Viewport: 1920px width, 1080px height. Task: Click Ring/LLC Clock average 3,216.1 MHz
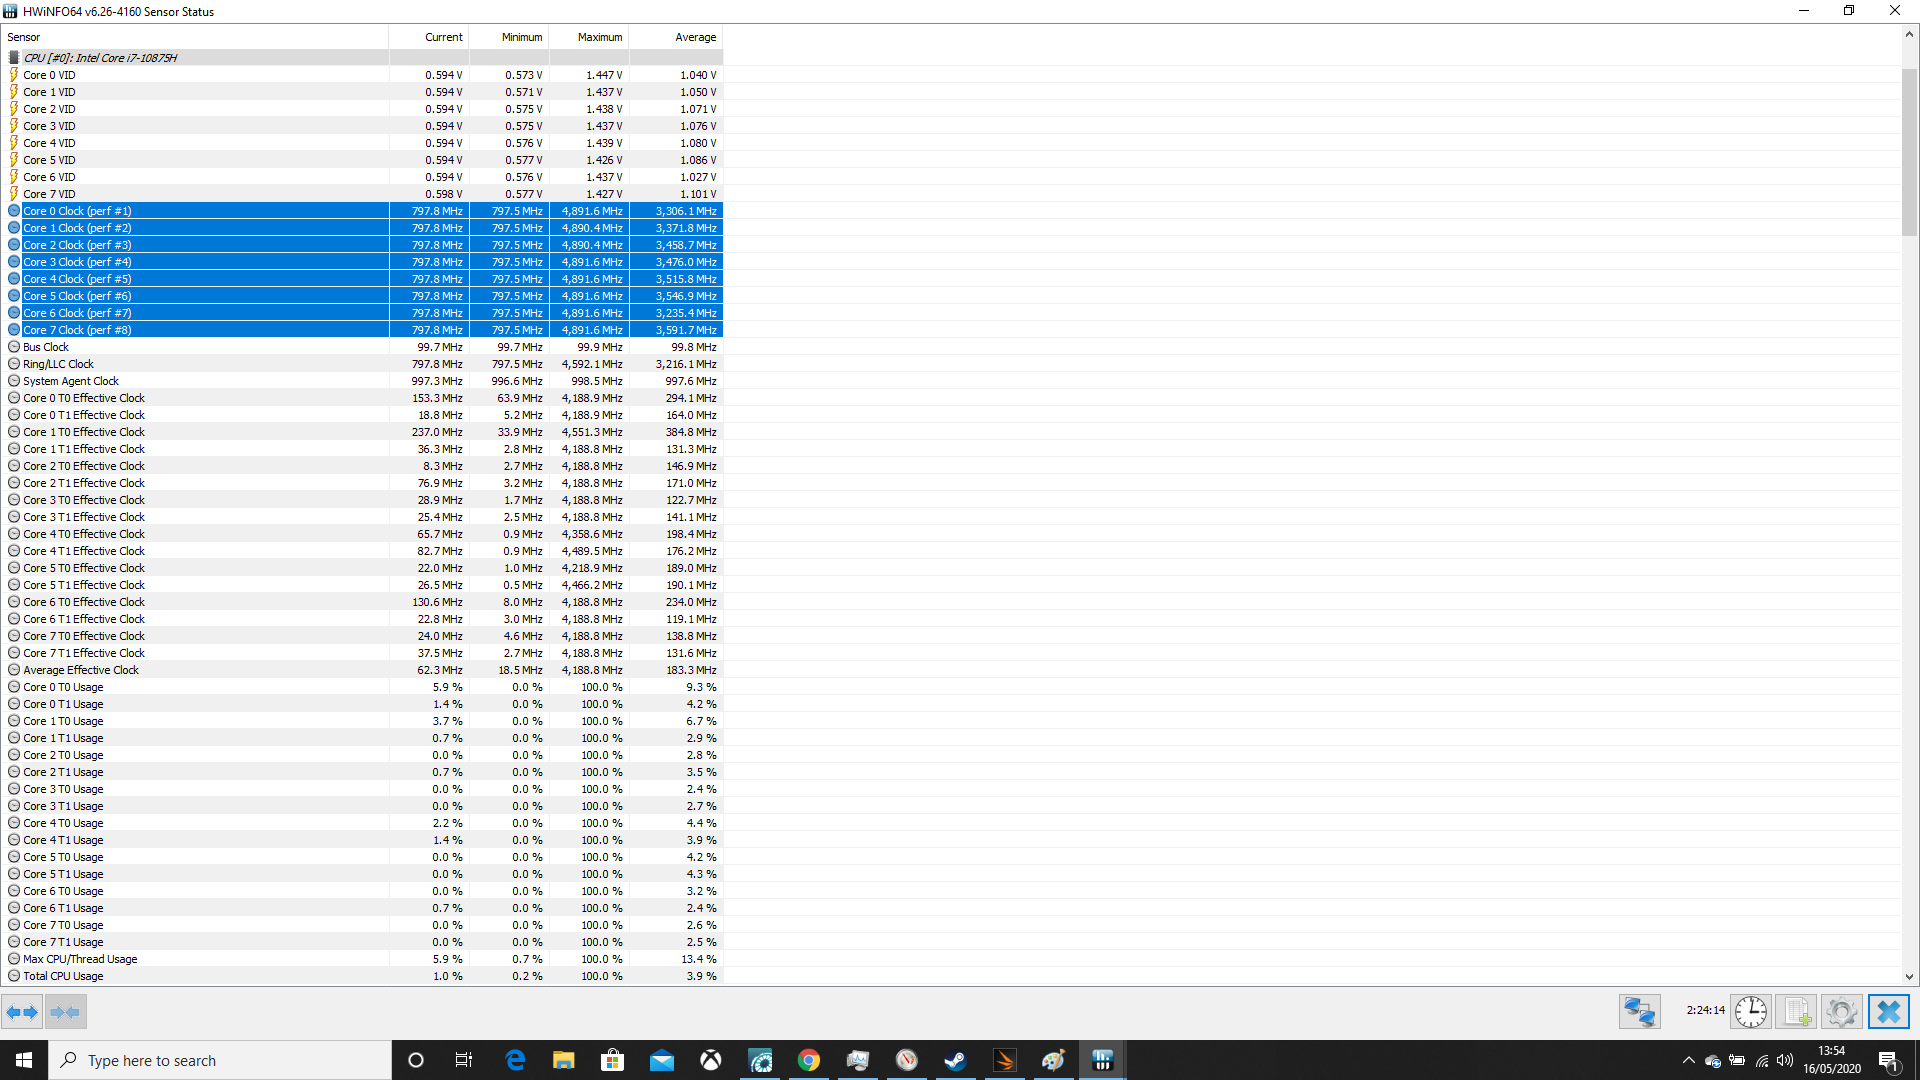[x=686, y=364]
